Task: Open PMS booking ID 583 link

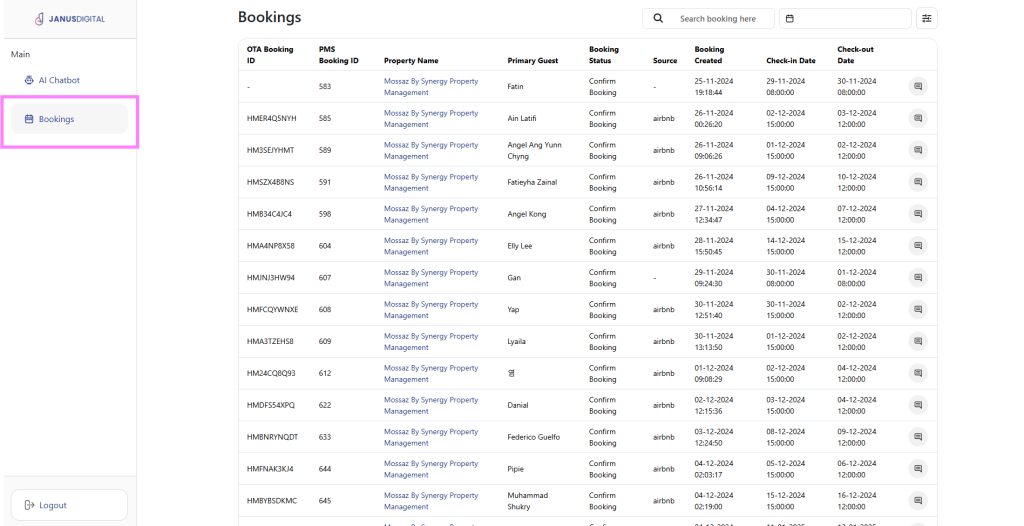Action: [x=325, y=87]
